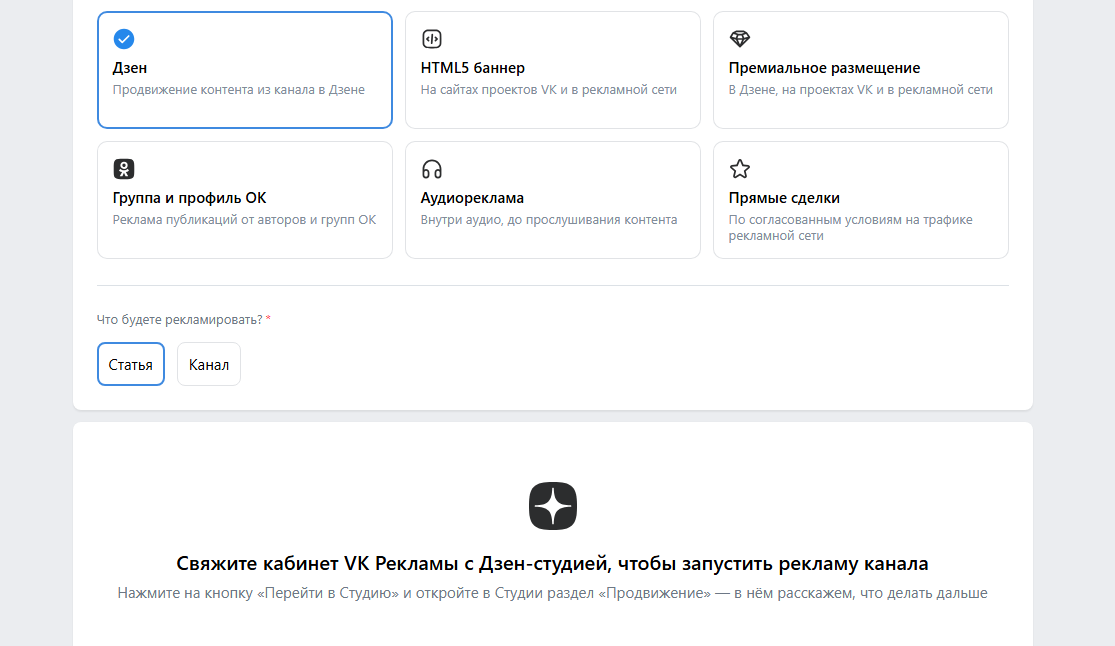
Task: Click the Дзен star logo icon
Action: click(553, 506)
